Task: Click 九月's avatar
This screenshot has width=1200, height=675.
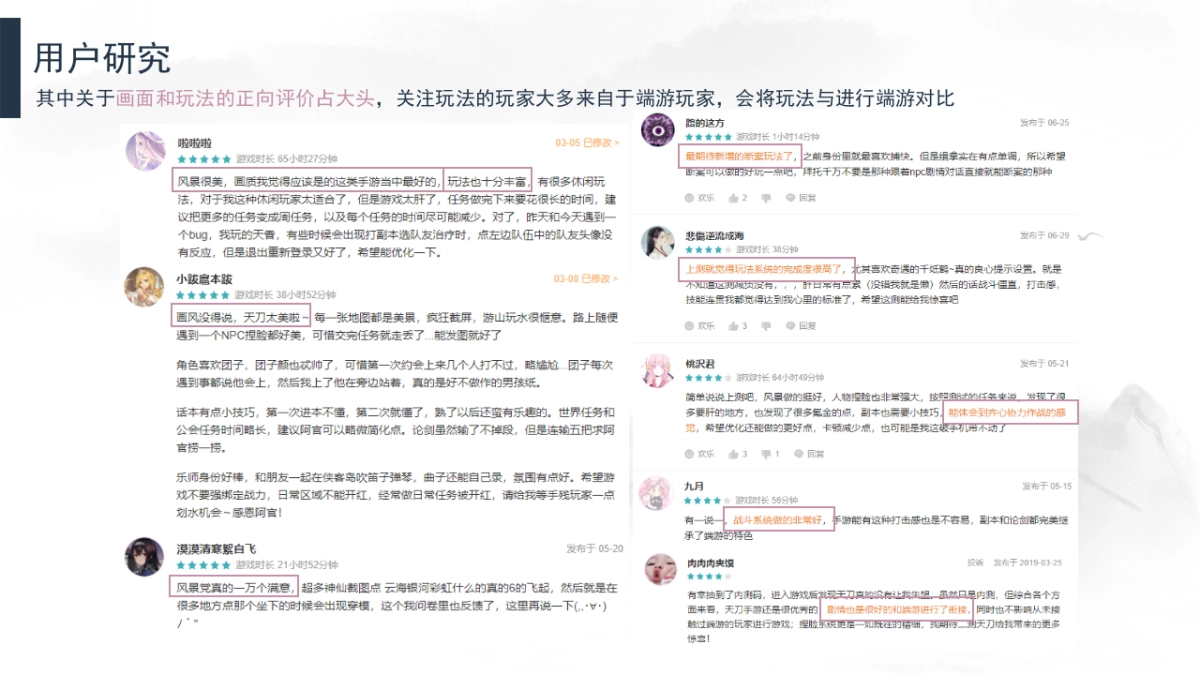Action: pyautogui.click(x=656, y=494)
